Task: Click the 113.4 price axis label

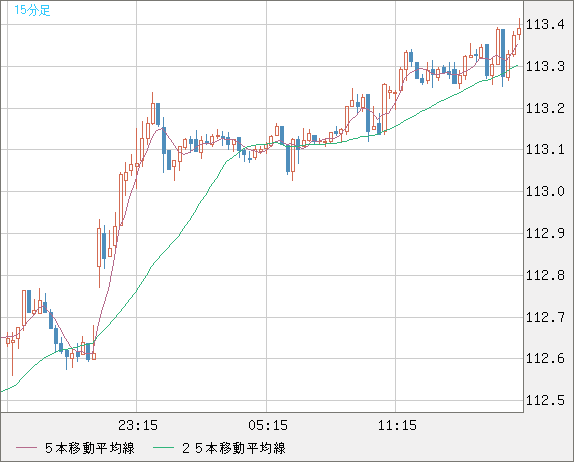Action: [x=545, y=25]
